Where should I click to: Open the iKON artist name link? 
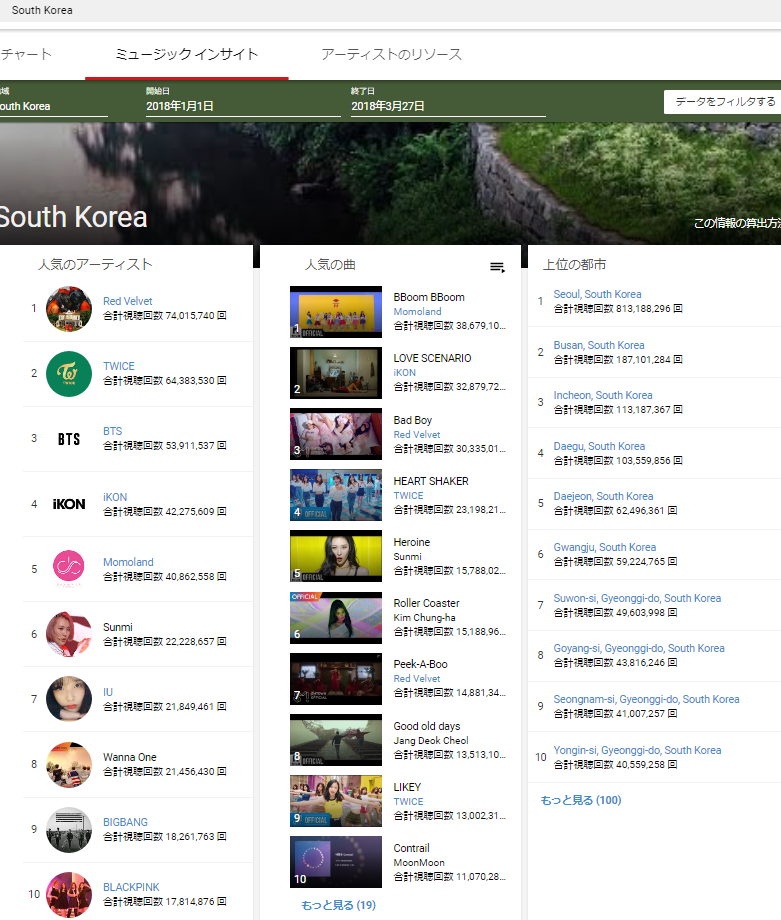115,497
